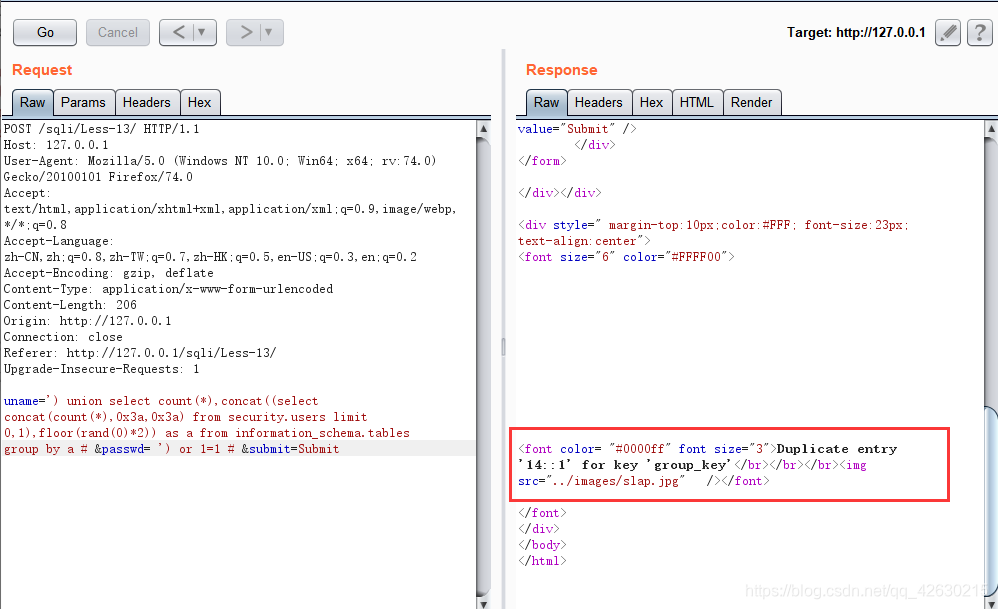Click the </html> closing tag in response
This screenshot has height=609, width=998.
point(542,561)
